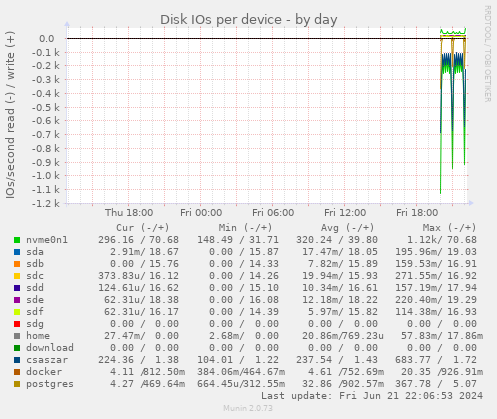This screenshot has height=419, width=497.
Task: Click the 'sdc' legend label
Action: (35, 276)
